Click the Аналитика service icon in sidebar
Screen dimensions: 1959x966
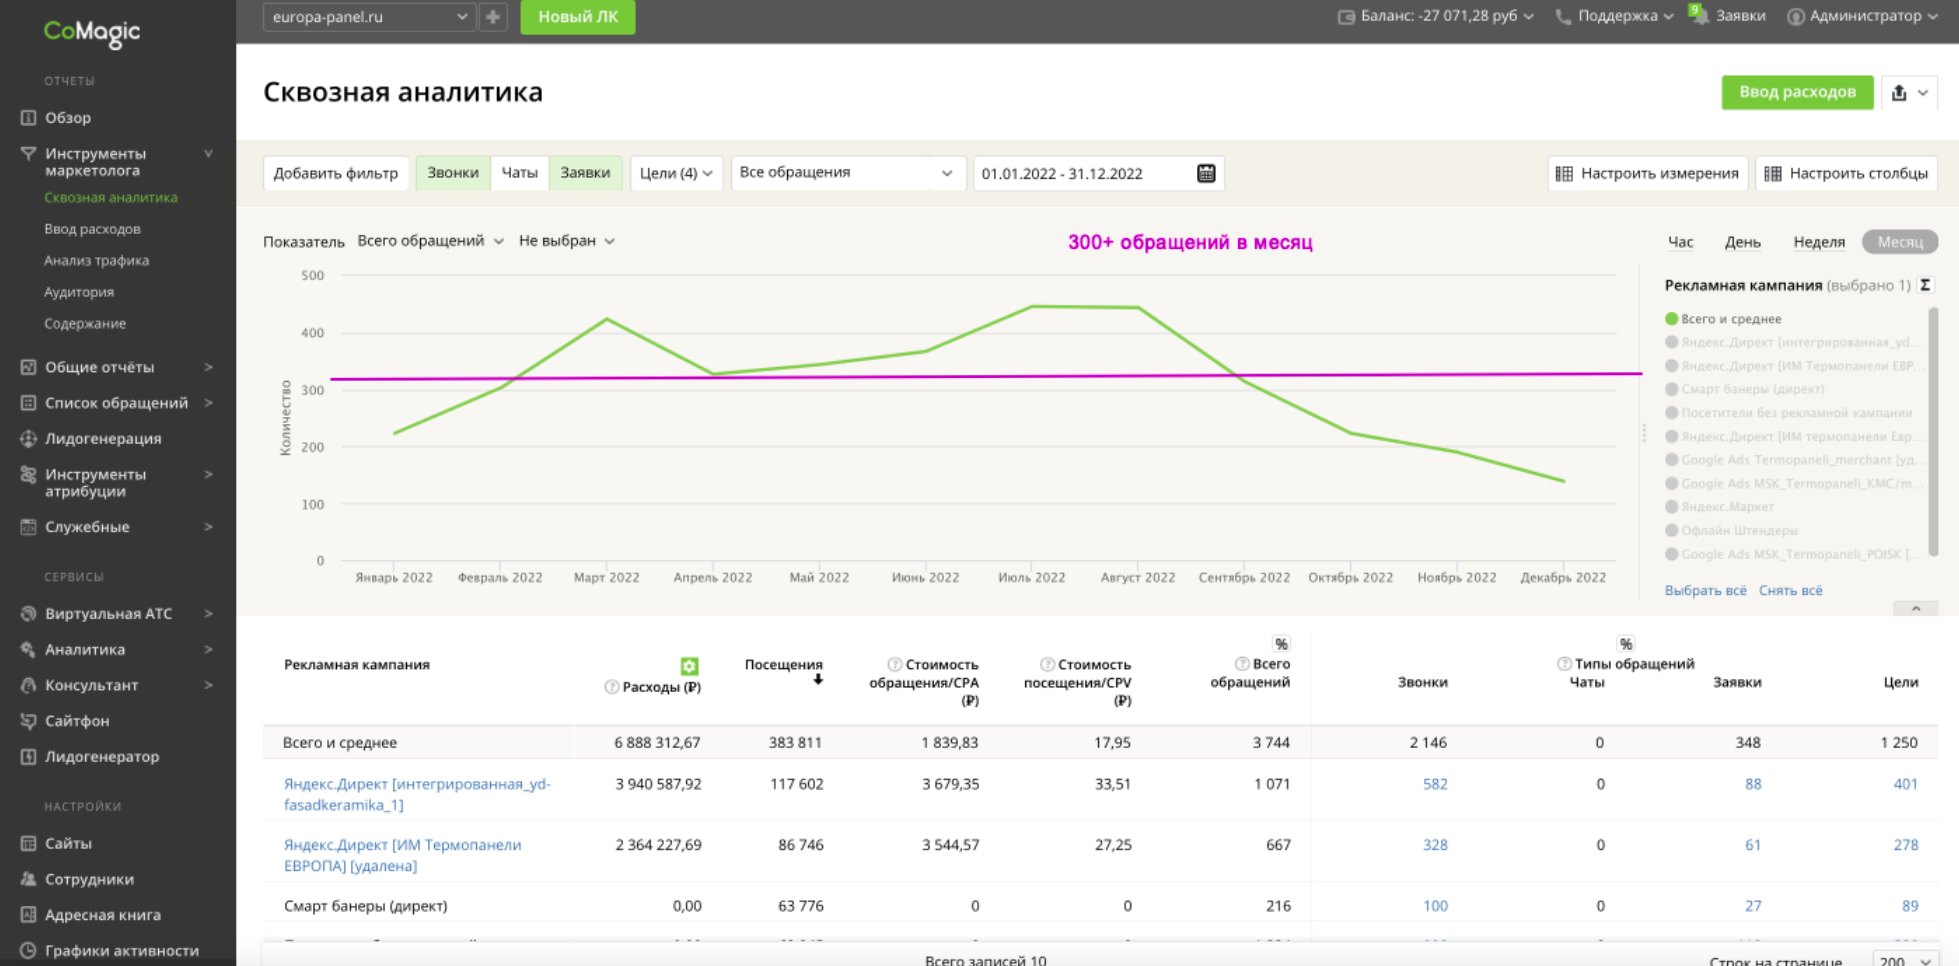tap(28, 650)
